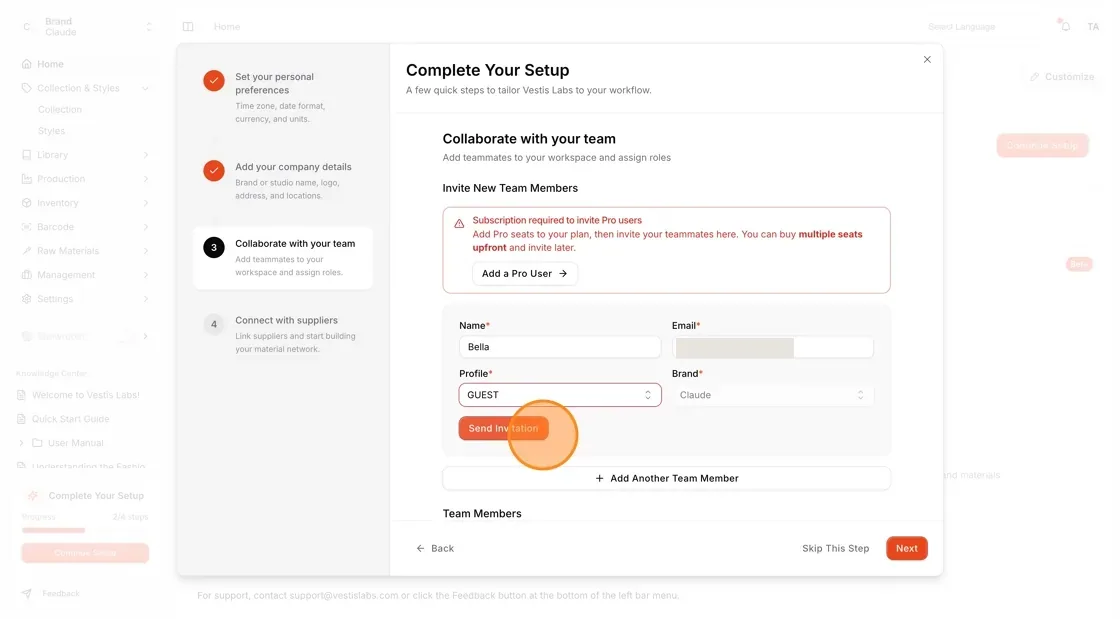Select step 3 'Collaborate with your team'
Image resolution: width=1120 pixels, height=619 pixels.
click(284, 258)
